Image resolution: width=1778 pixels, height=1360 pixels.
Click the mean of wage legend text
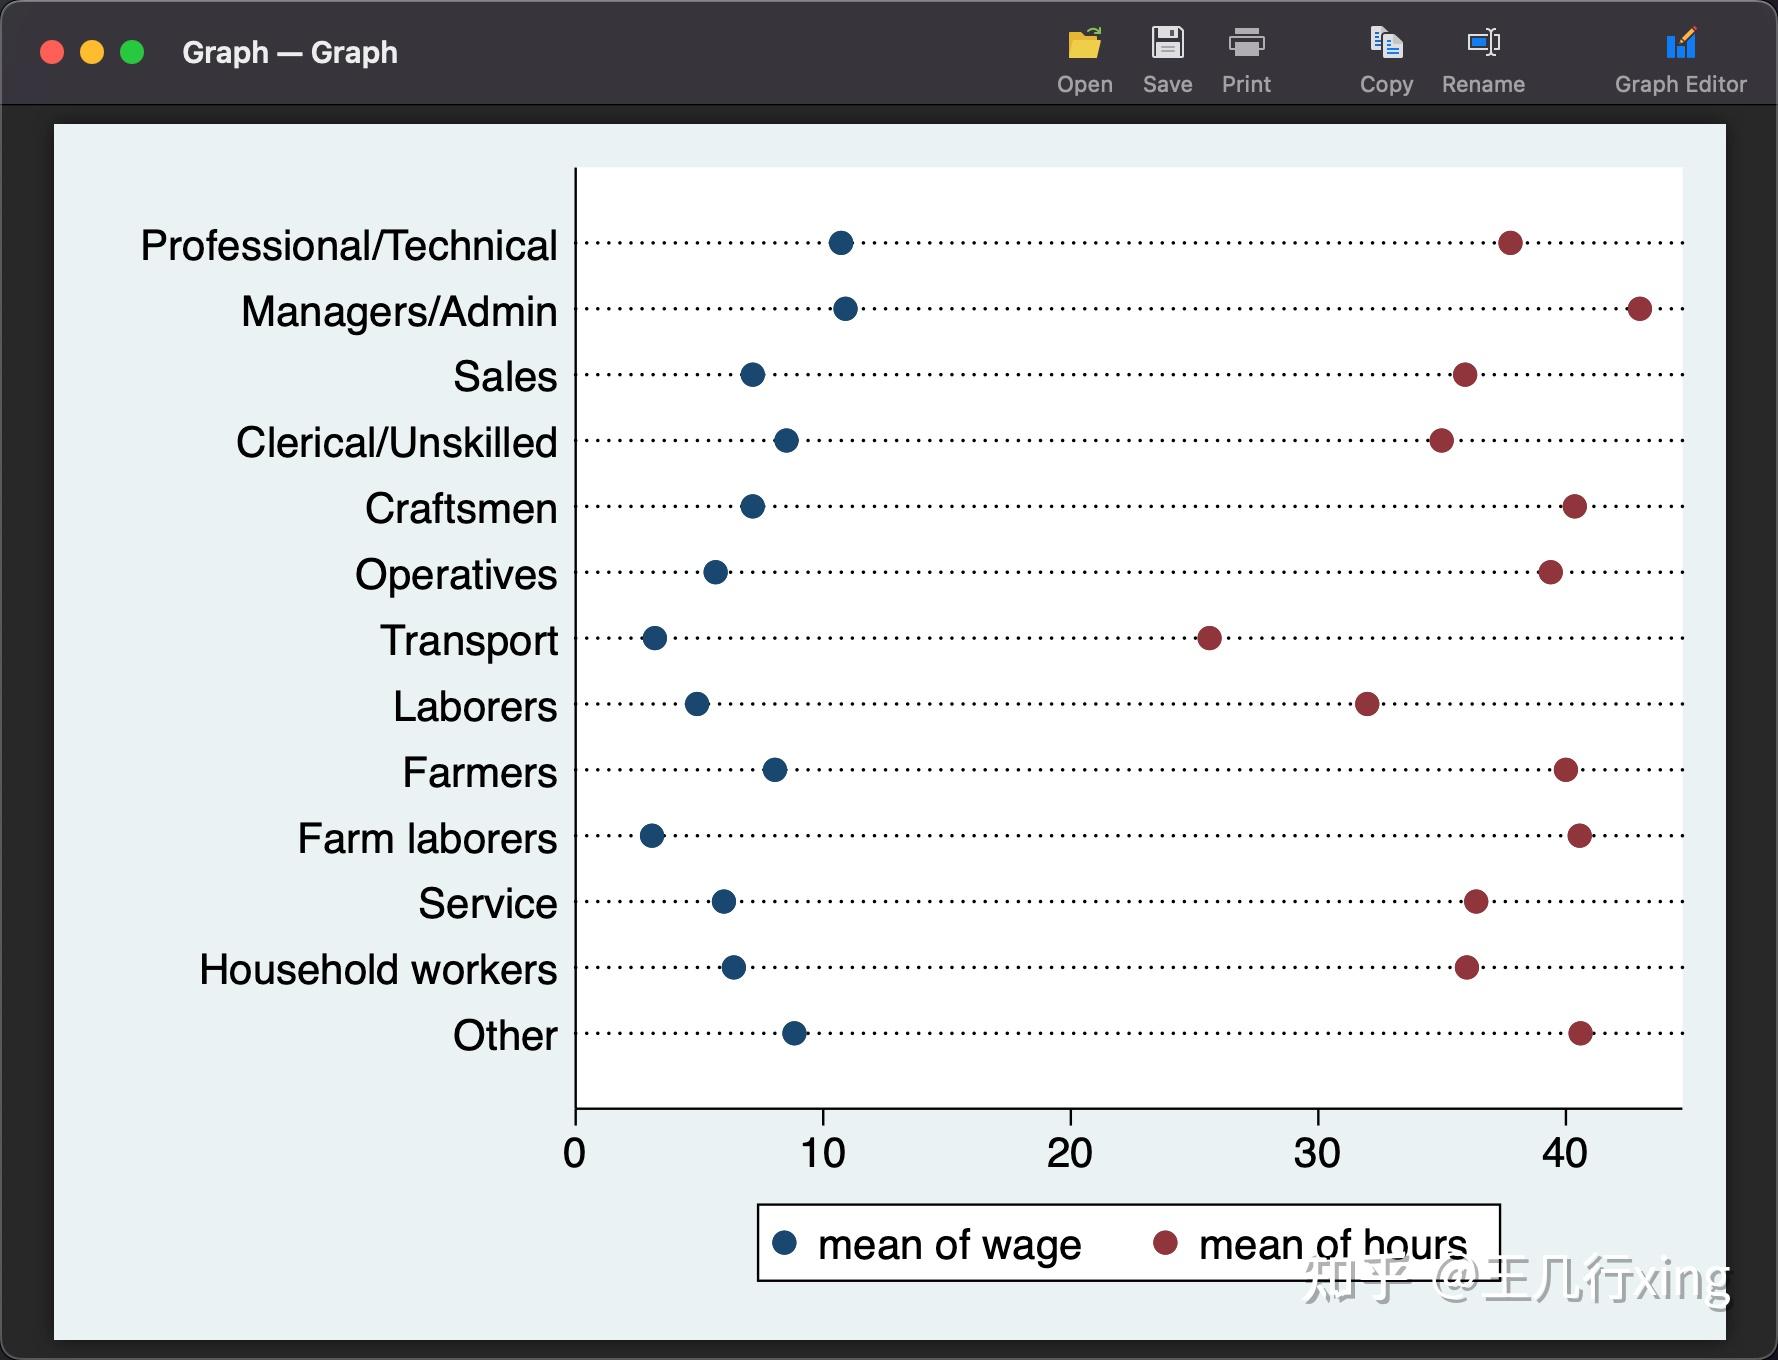point(949,1245)
